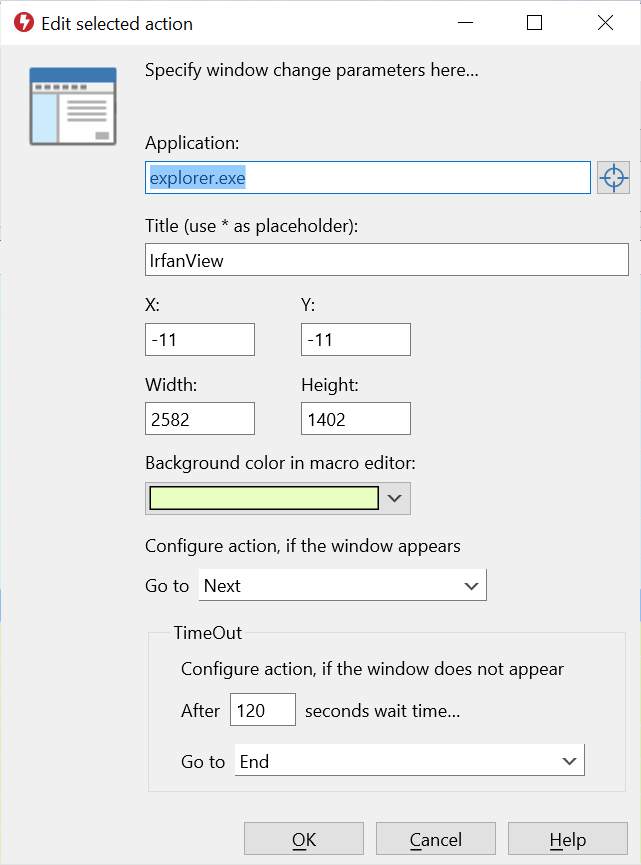This screenshot has height=865, width=641.
Task: Expand the background color dropdown arrow
Action: [394, 498]
